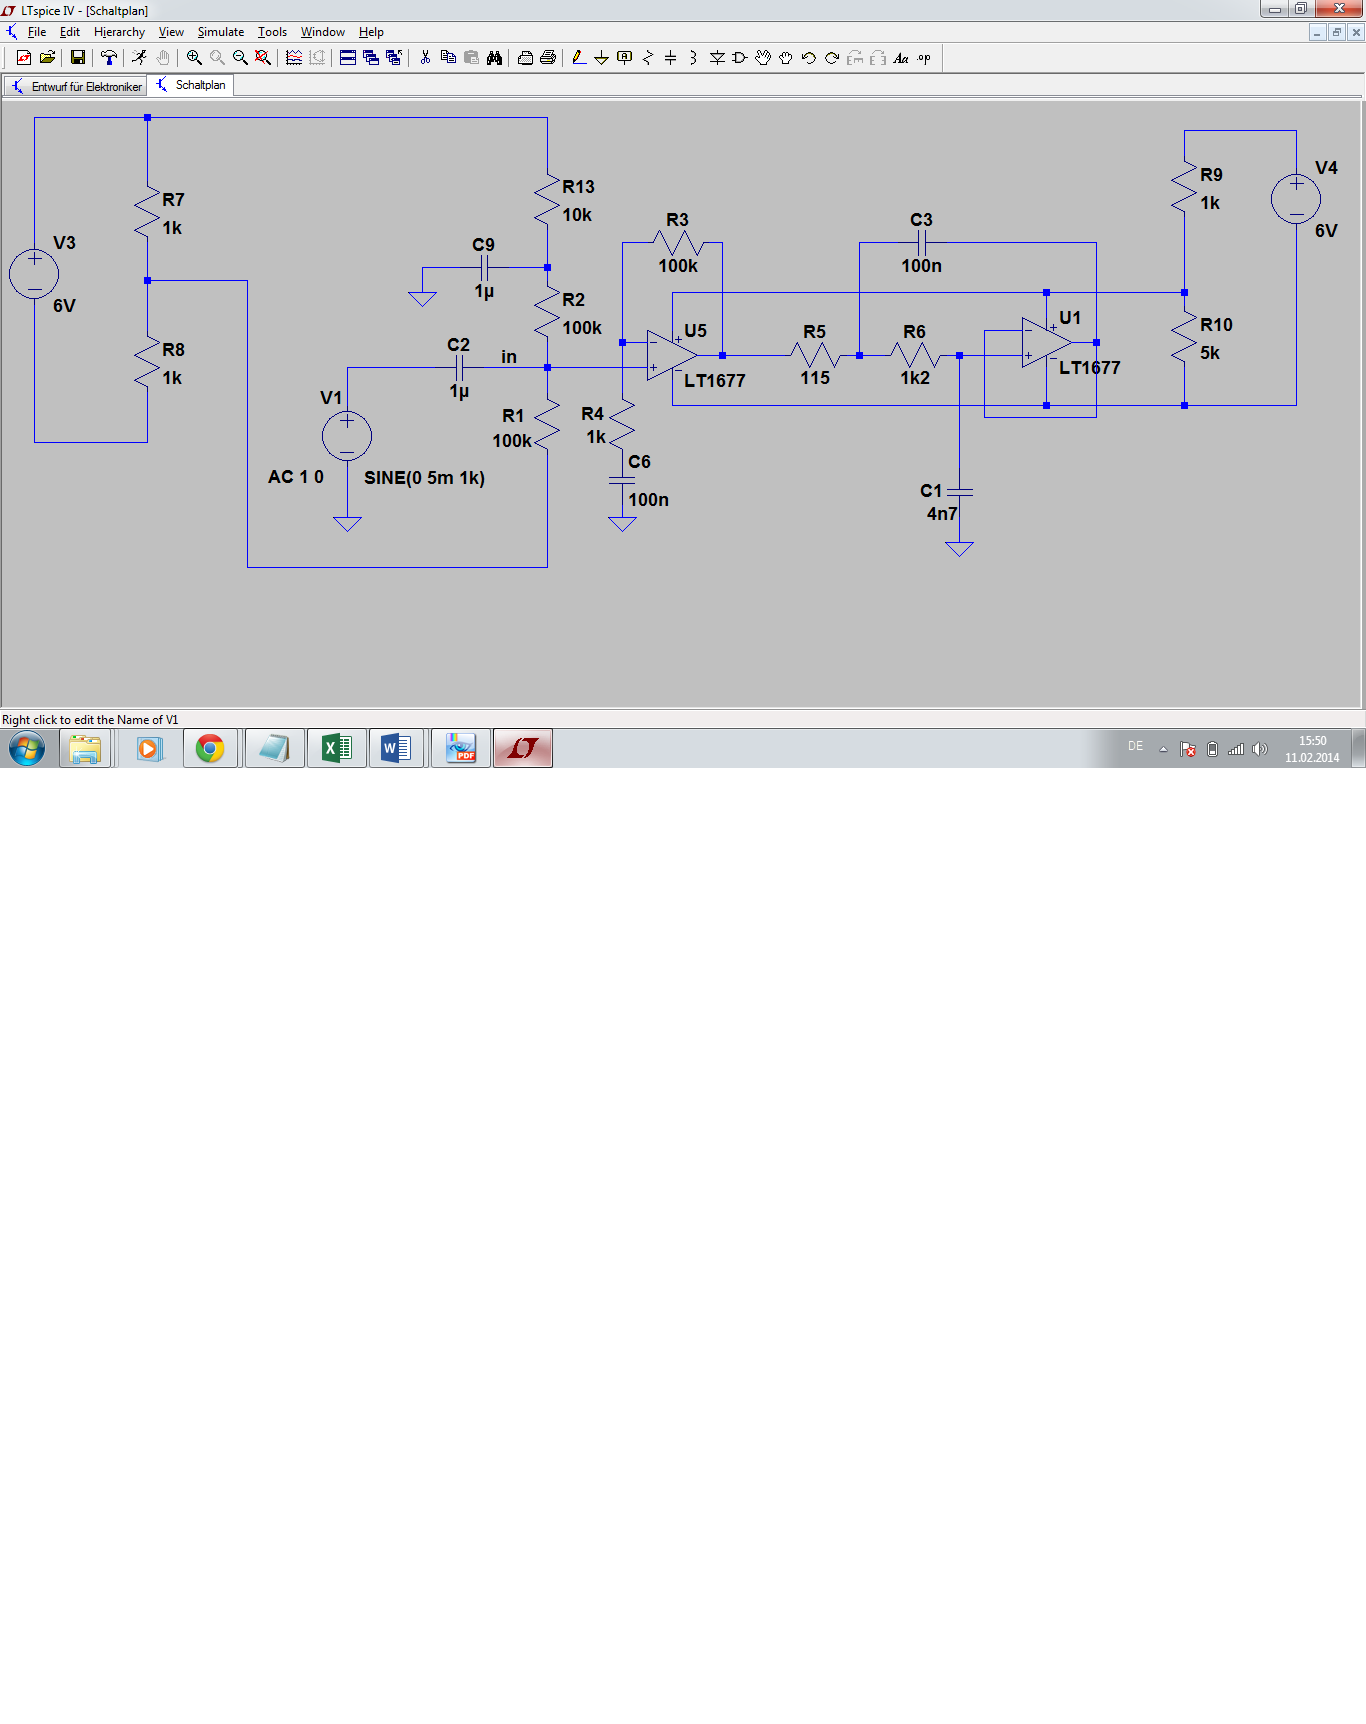Select the Move open-hand tool
The image size is (1366, 1724).
pos(763,58)
